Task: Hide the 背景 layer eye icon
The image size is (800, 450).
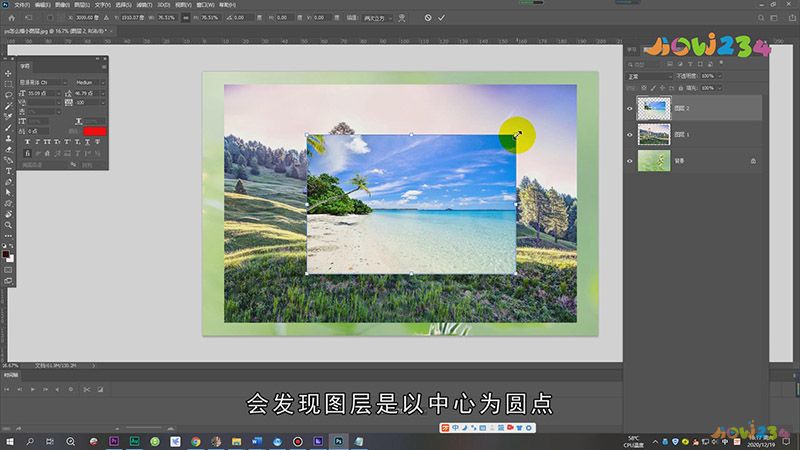Action: pos(630,161)
